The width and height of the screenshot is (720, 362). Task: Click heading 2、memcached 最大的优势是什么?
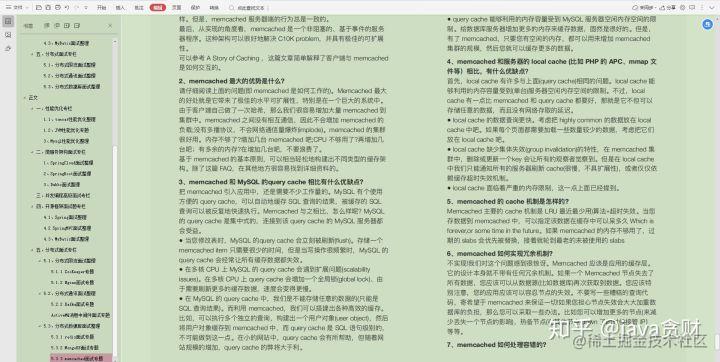[x=232, y=81]
